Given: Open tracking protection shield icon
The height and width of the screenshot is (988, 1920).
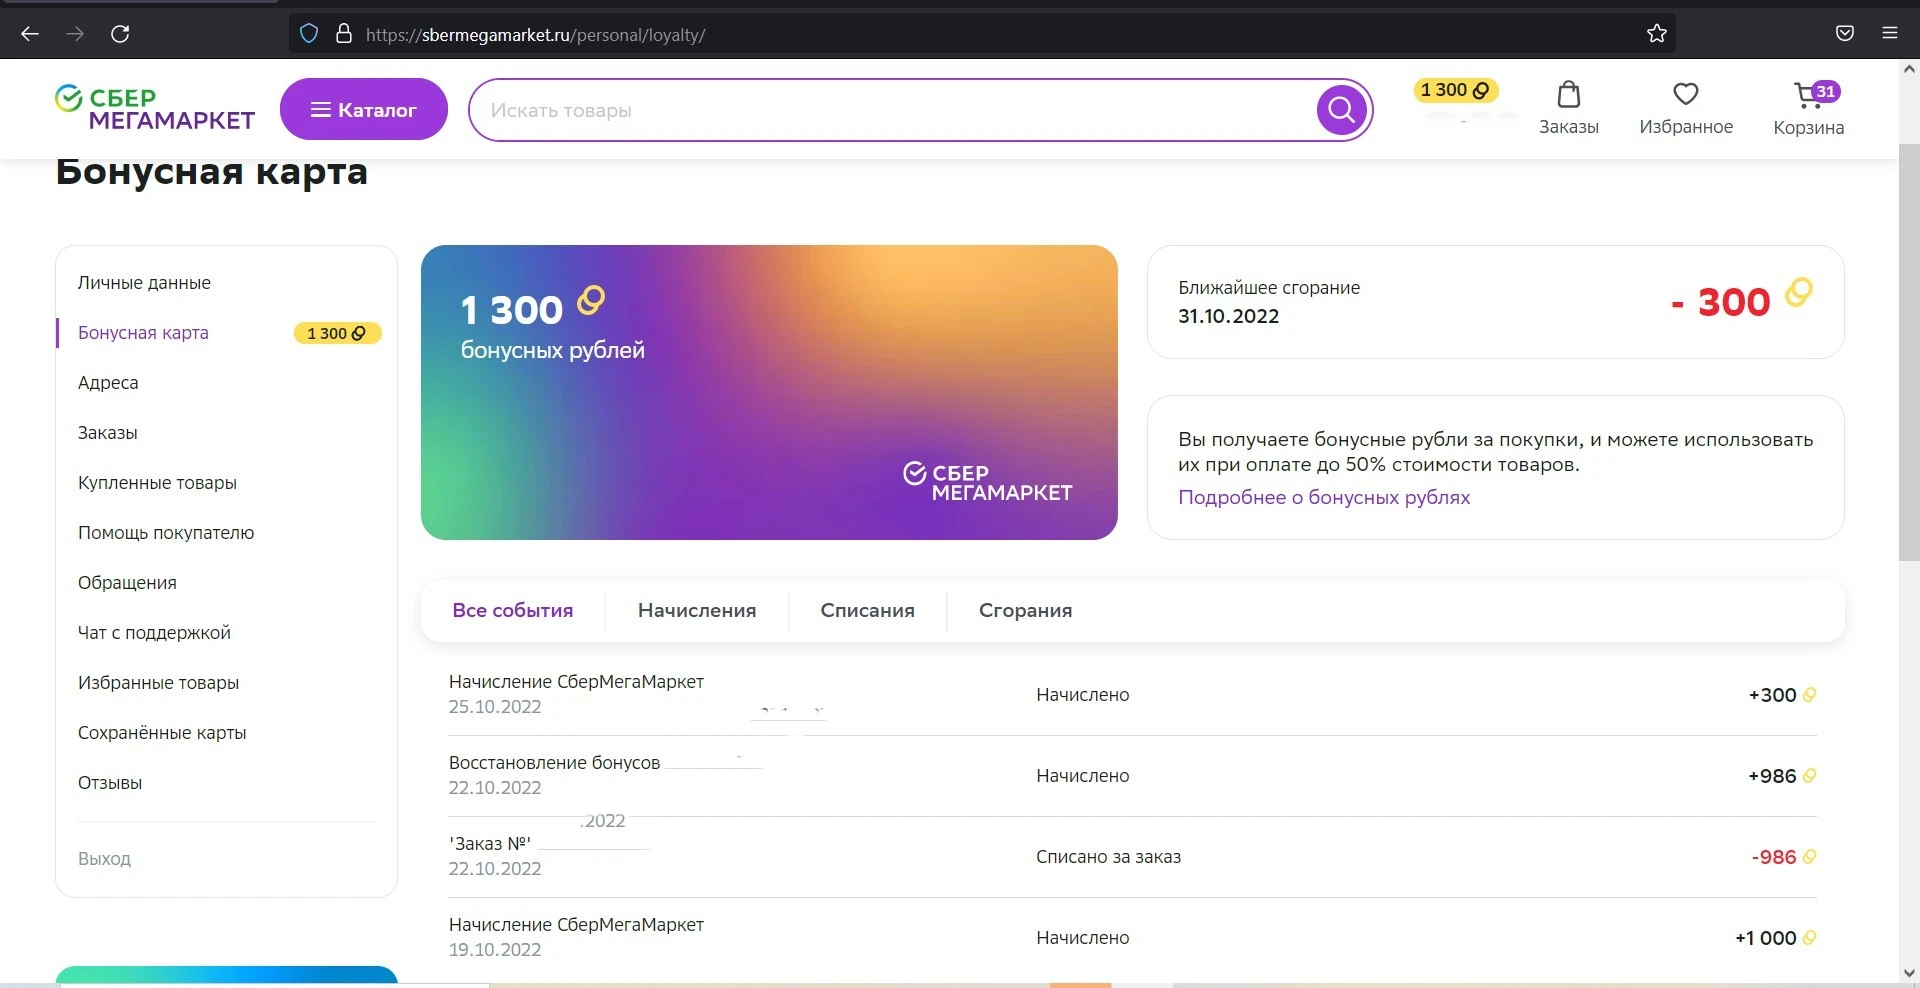Looking at the screenshot, I should point(309,34).
